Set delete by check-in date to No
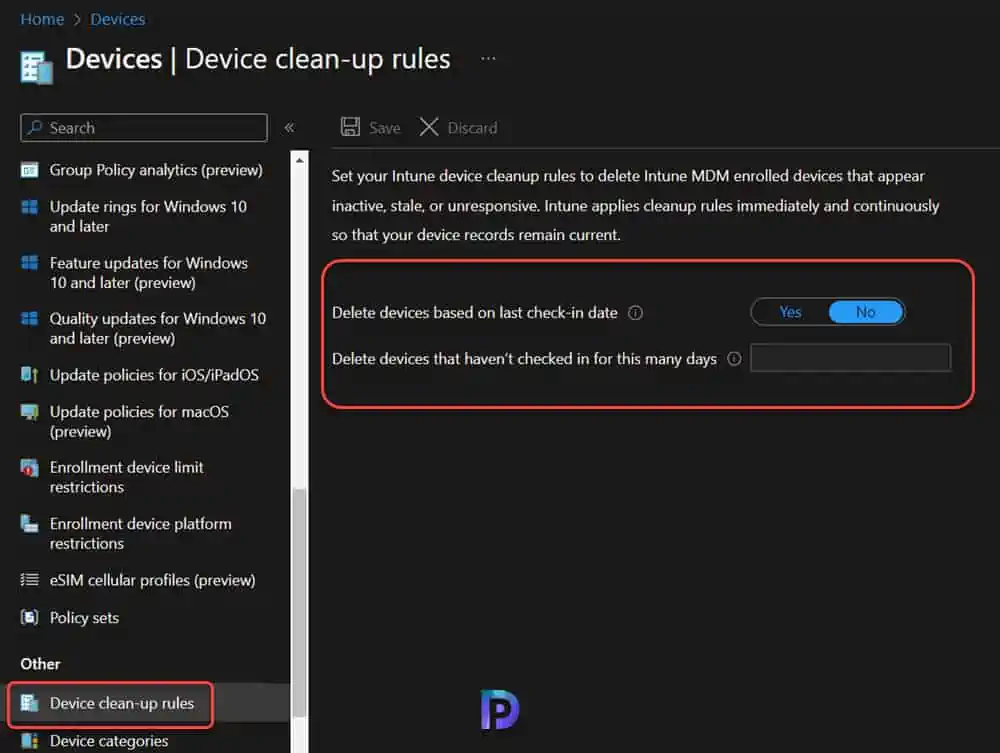 click(865, 312)
